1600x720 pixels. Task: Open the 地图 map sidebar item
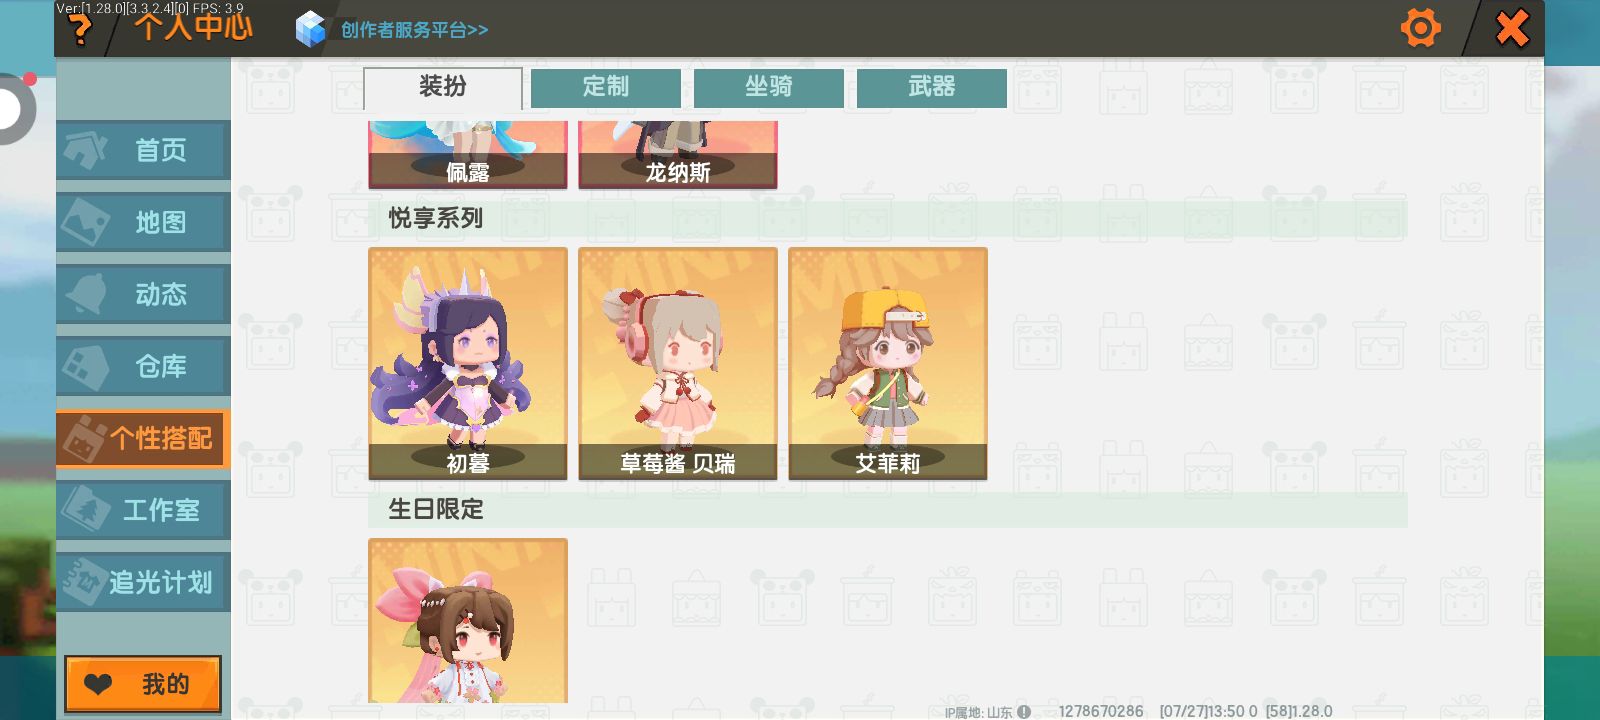(x=143, y=222)
